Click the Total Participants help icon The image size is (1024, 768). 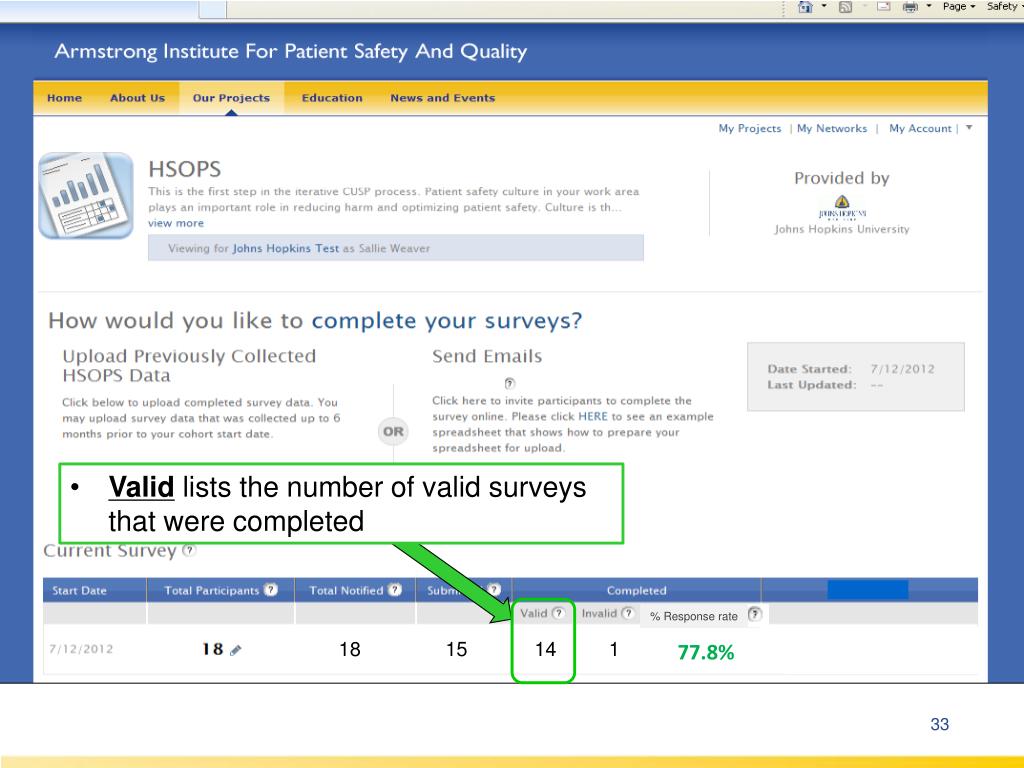click(x=271, y=590)
